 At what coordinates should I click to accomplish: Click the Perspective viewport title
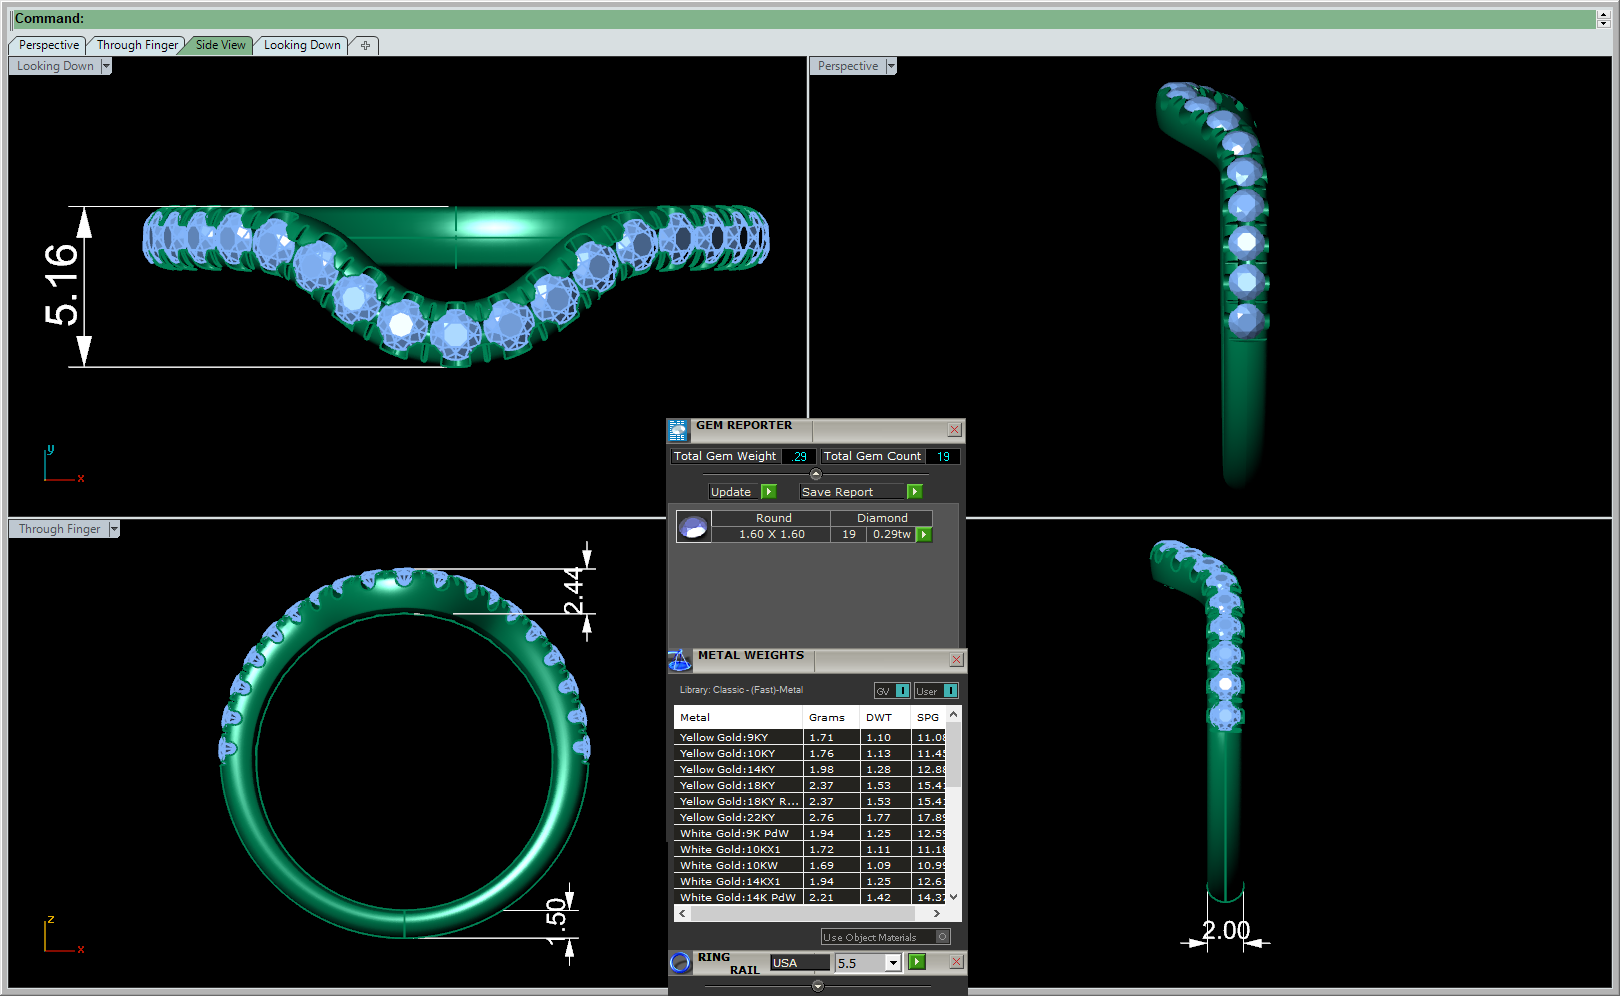pos(848,66)
